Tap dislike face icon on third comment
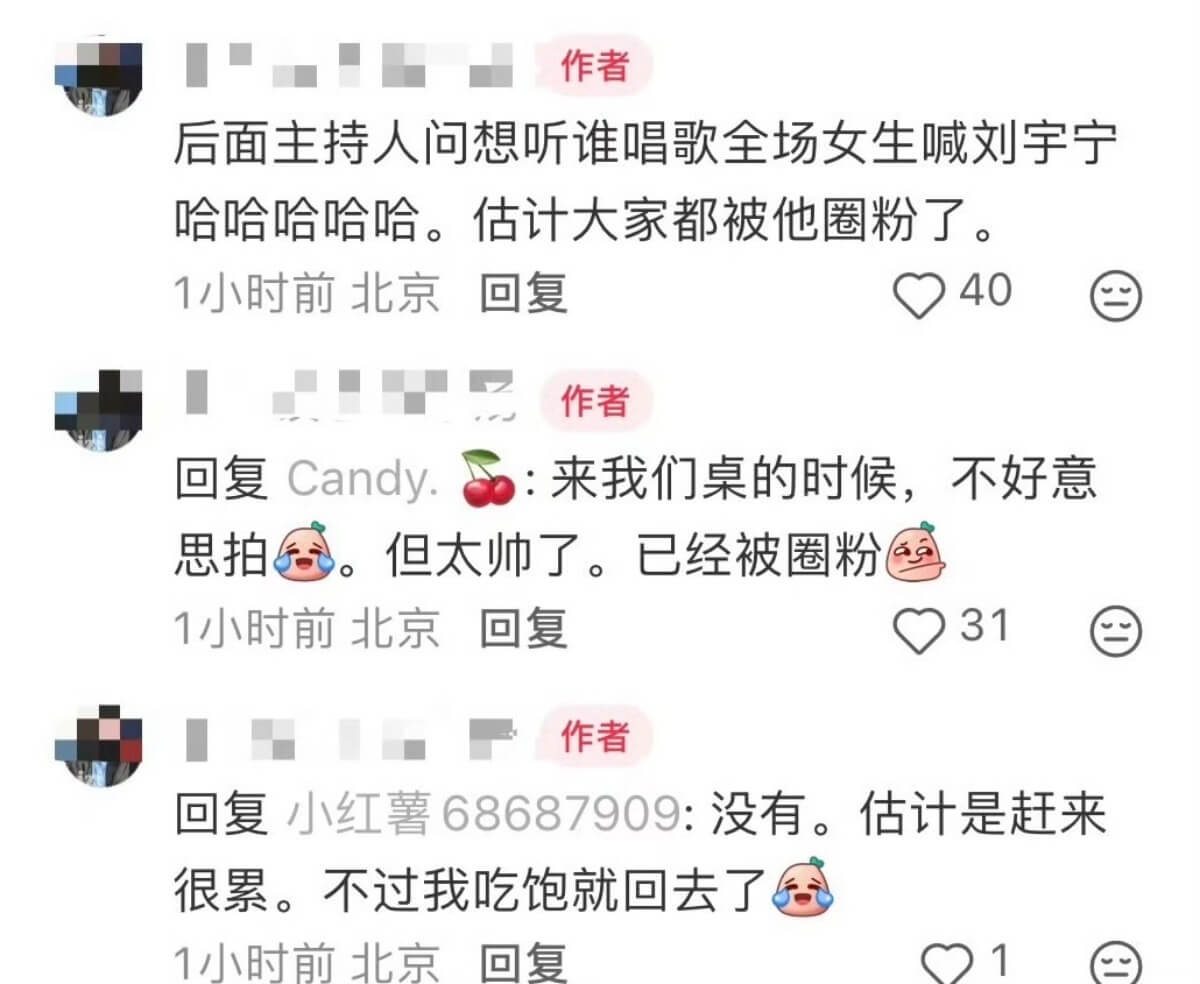The width and height of the screenshot is (1200, 984). pos(1115,965)
